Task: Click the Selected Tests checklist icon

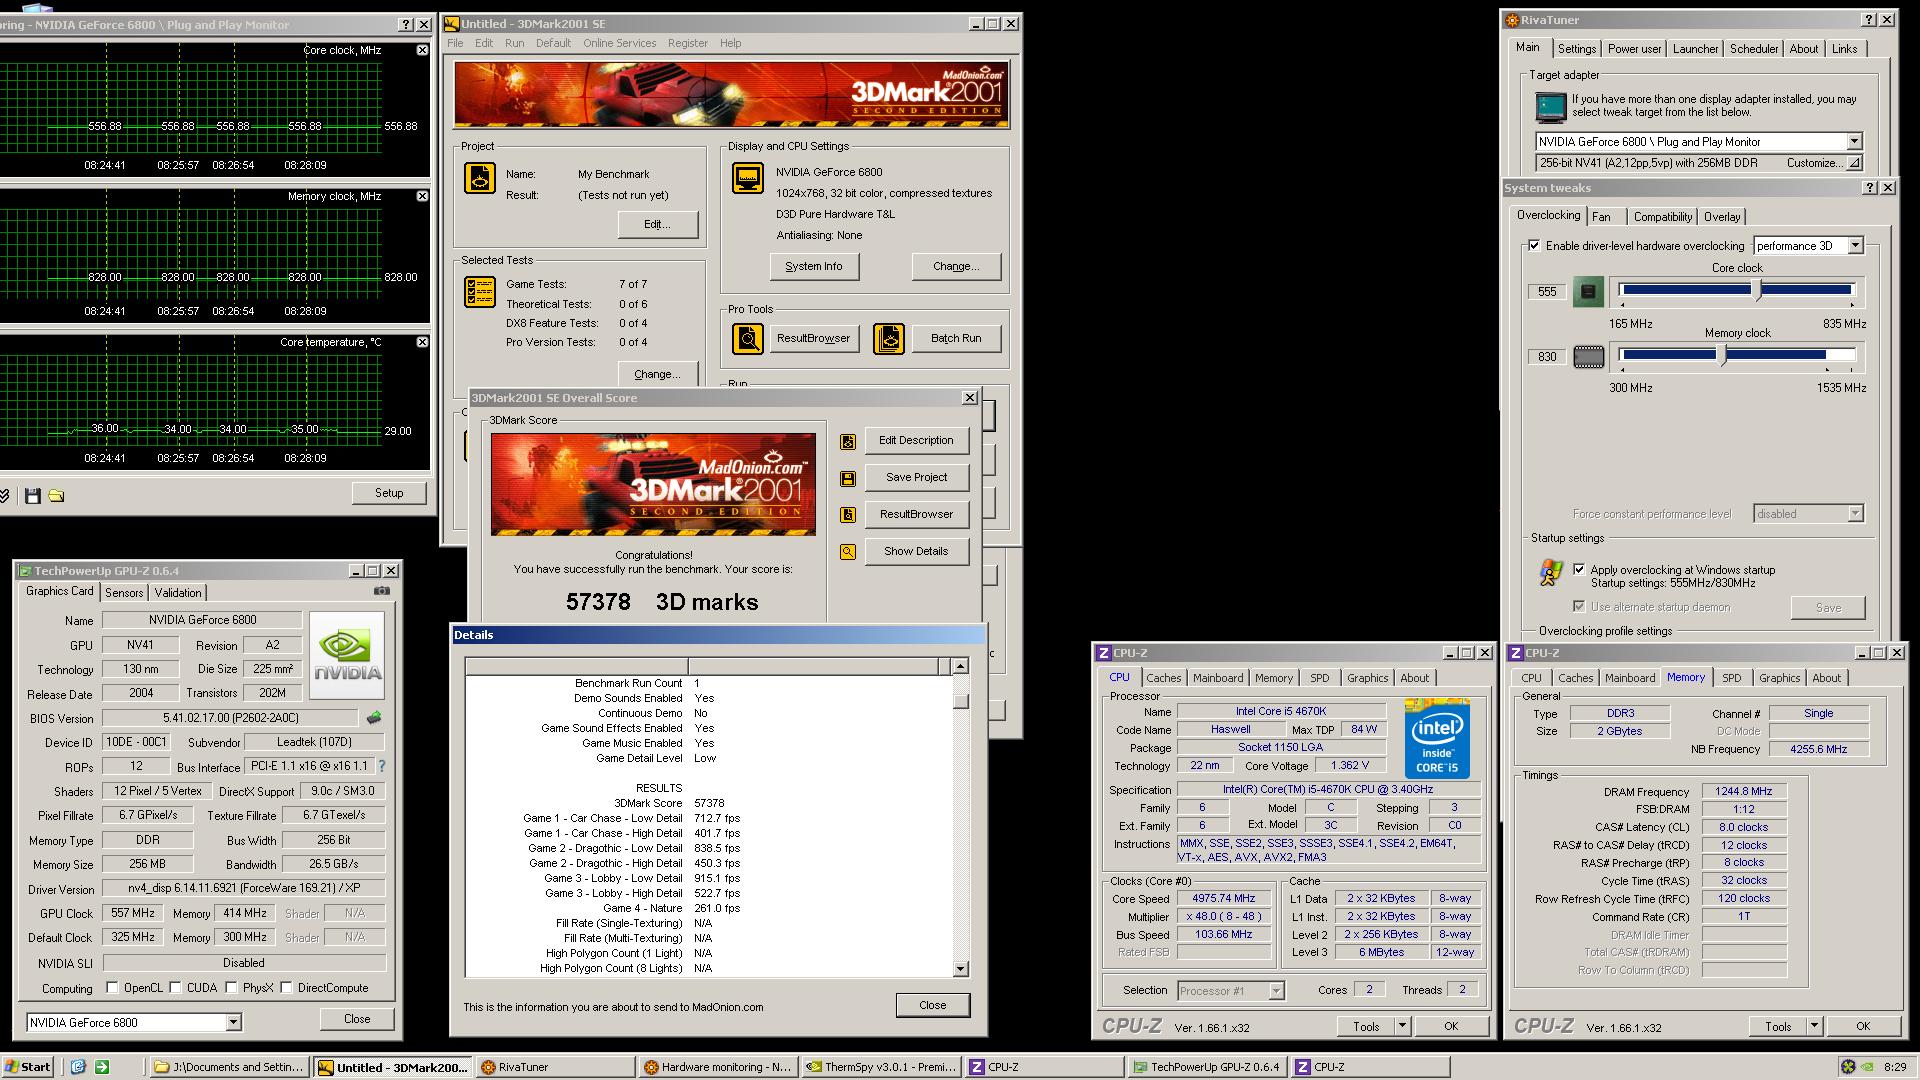Action: (480, 292)
